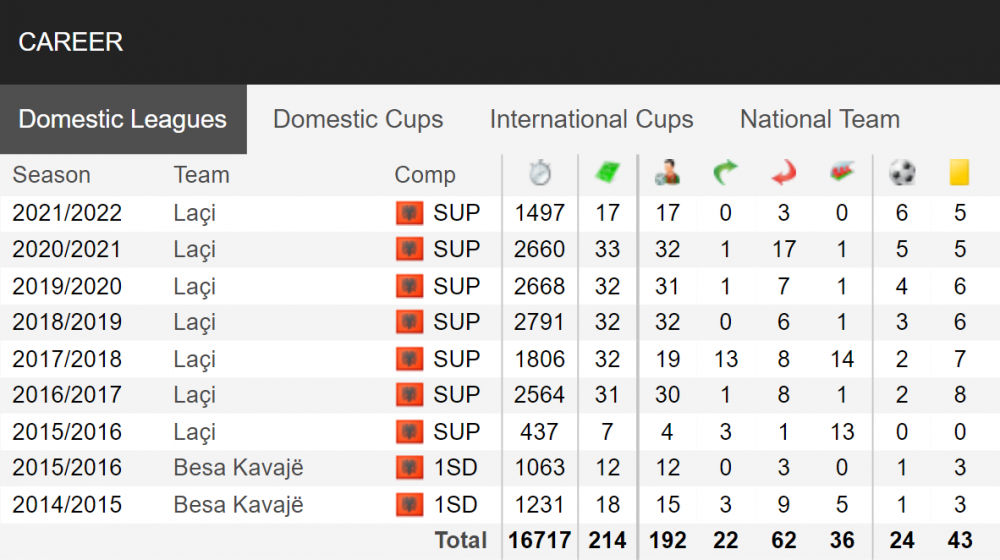The height and width of the screenshot is (560, 1000).
Task: Open Laçi team link for 2020/2021 season
Action: pos(195,250)
